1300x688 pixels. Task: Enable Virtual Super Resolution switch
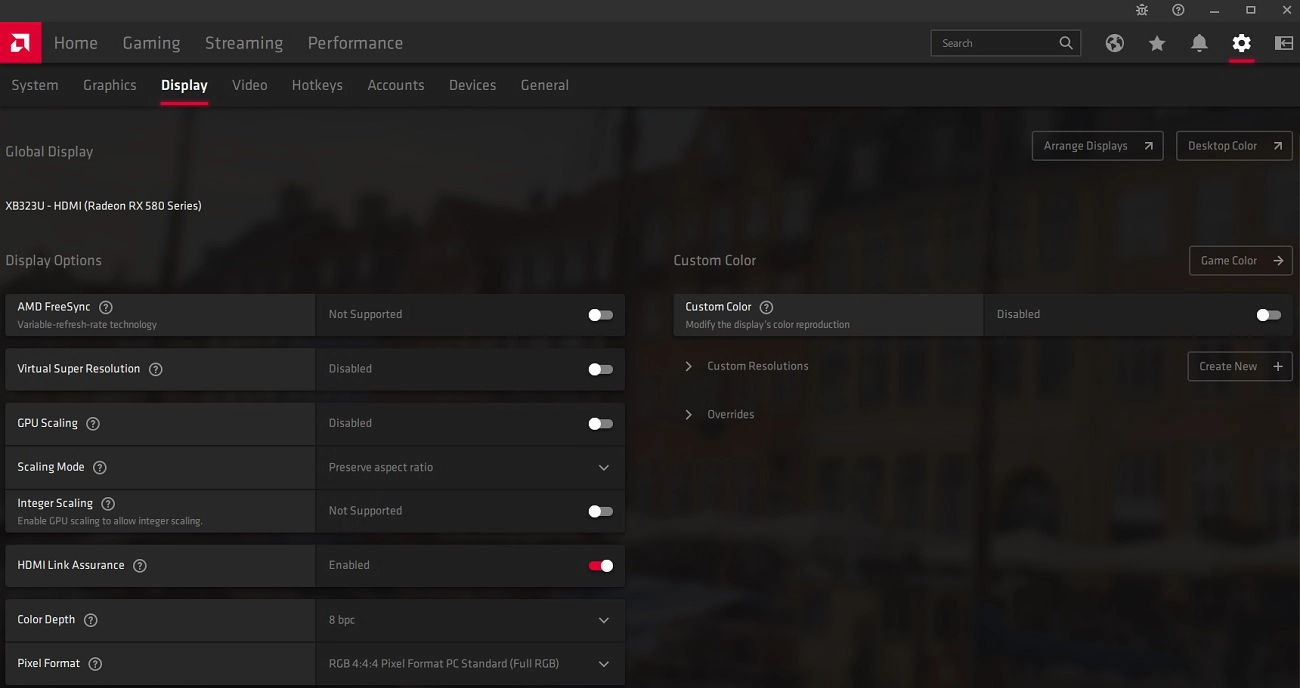(600, 369)
